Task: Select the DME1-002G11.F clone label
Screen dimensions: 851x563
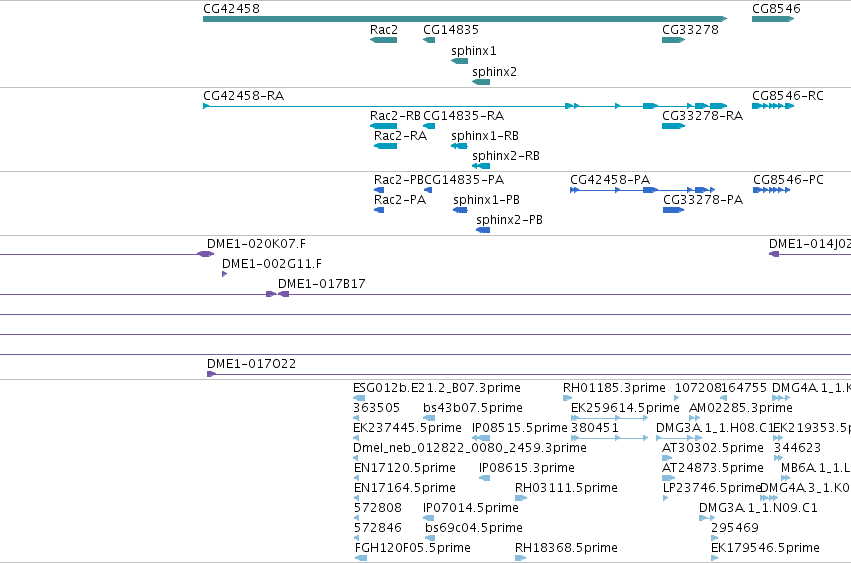Action: point(272,264)
